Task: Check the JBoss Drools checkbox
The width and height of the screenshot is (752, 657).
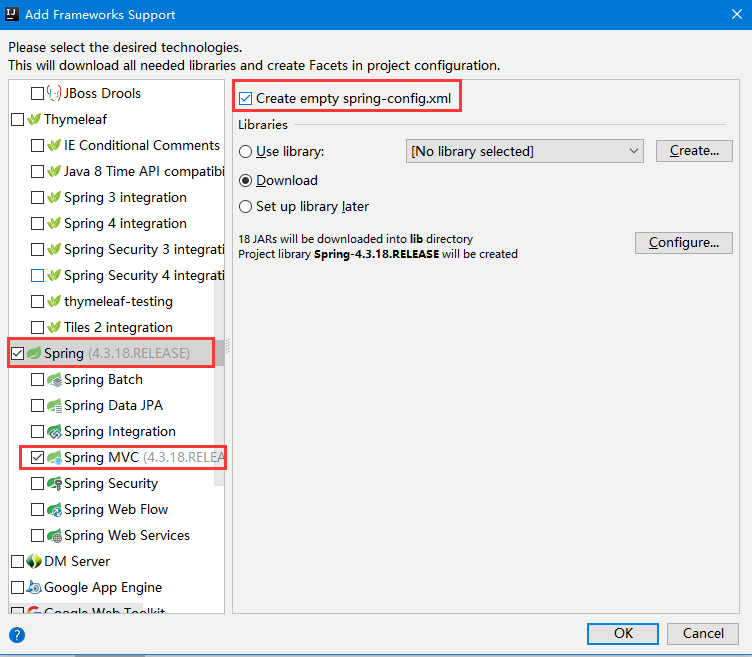Action: [37, 93]
